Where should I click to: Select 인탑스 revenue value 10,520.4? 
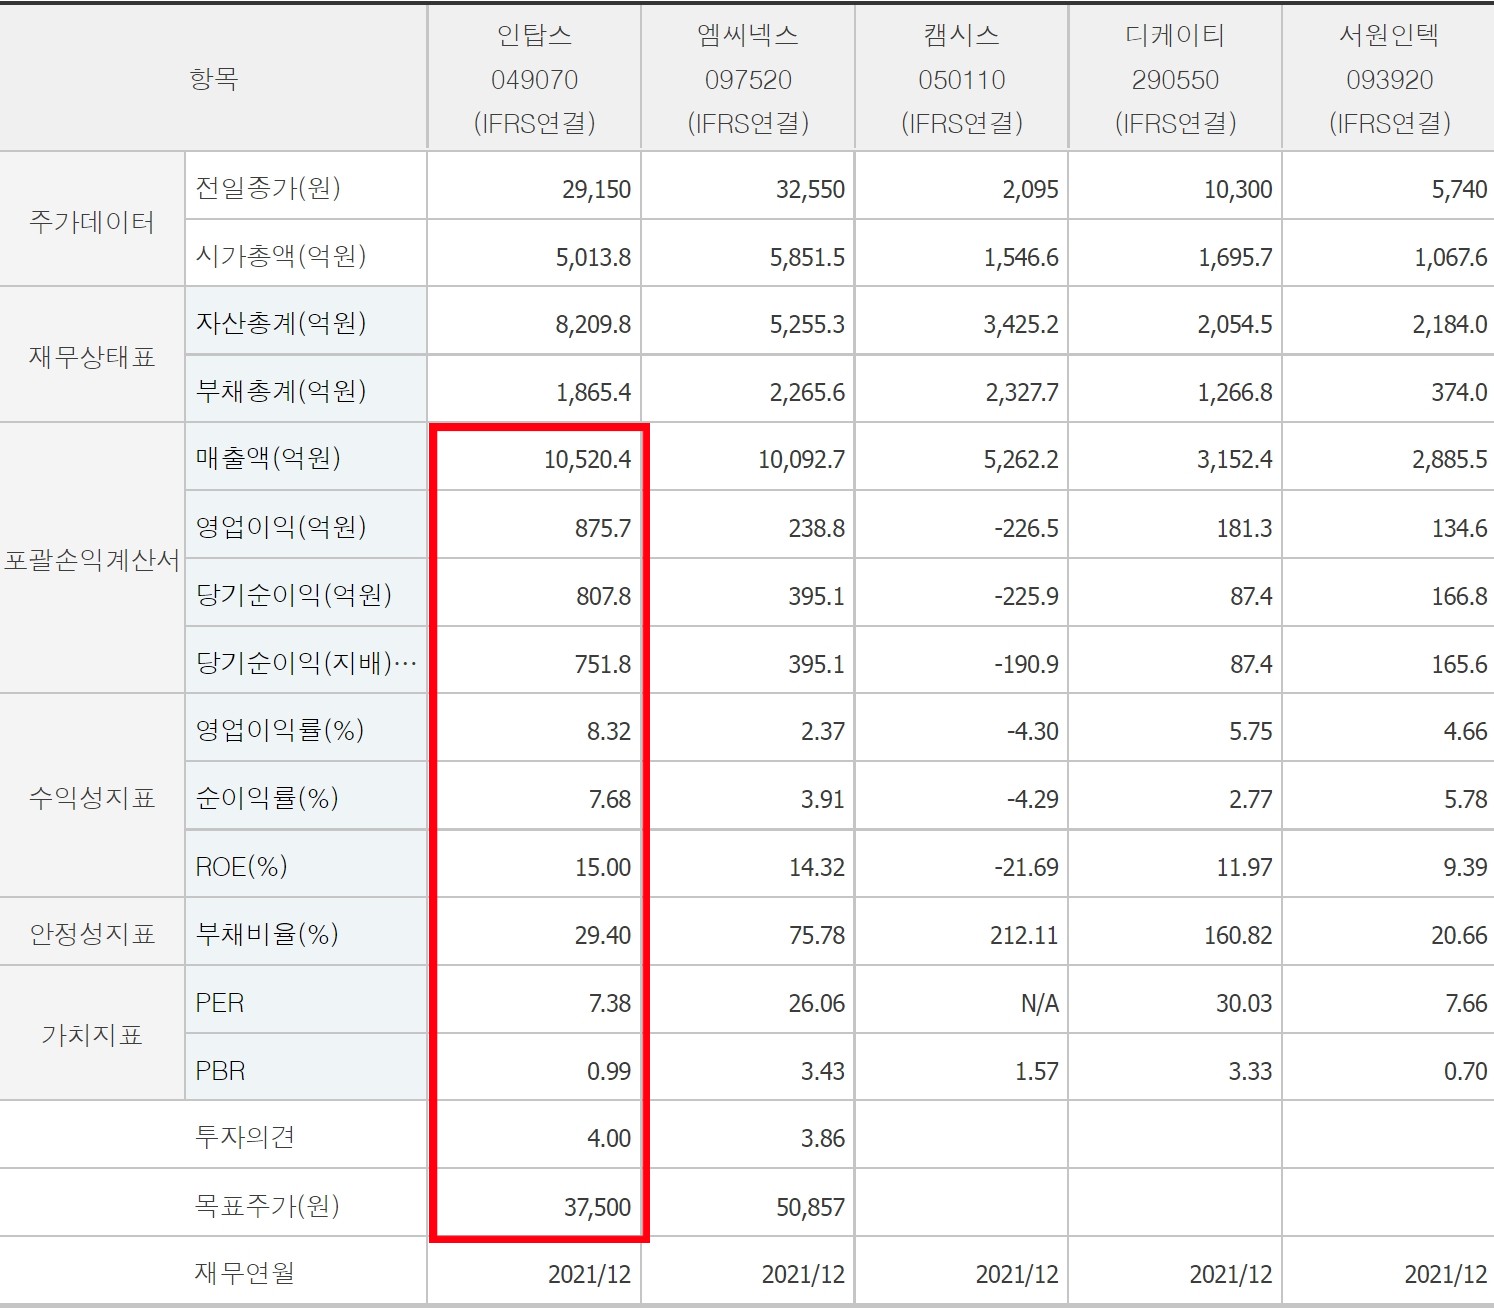pos(587,459)
